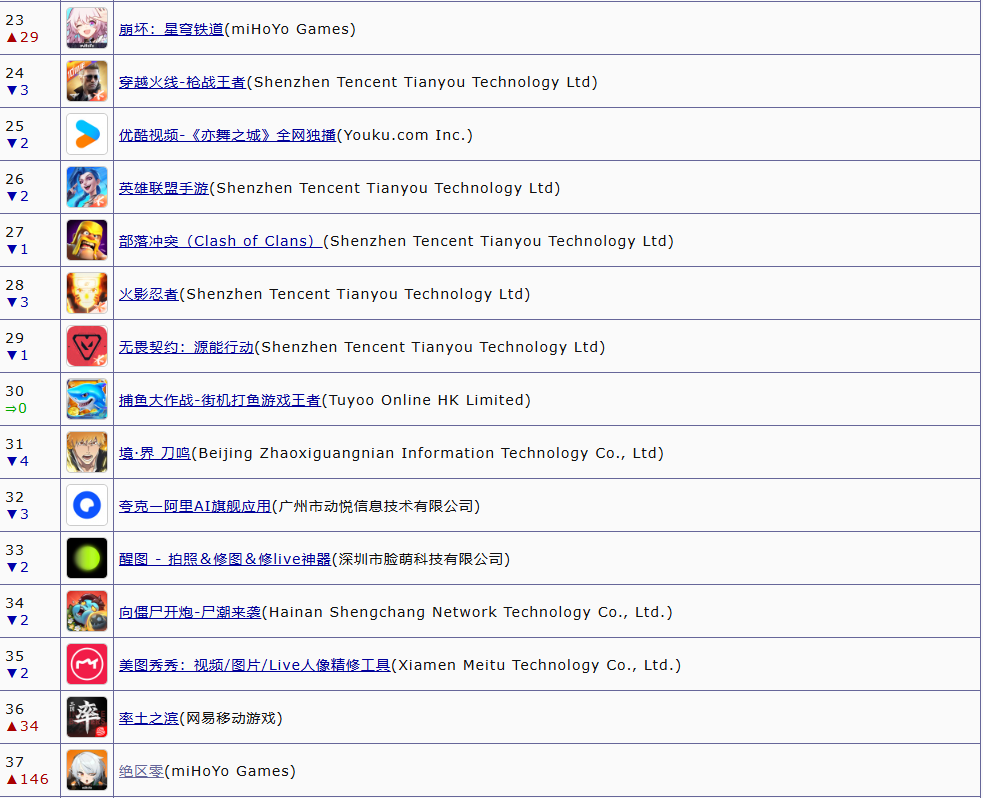983x798 pixels.
Task: Select the rank 36 cell rising 34
Action: (30, 717)
